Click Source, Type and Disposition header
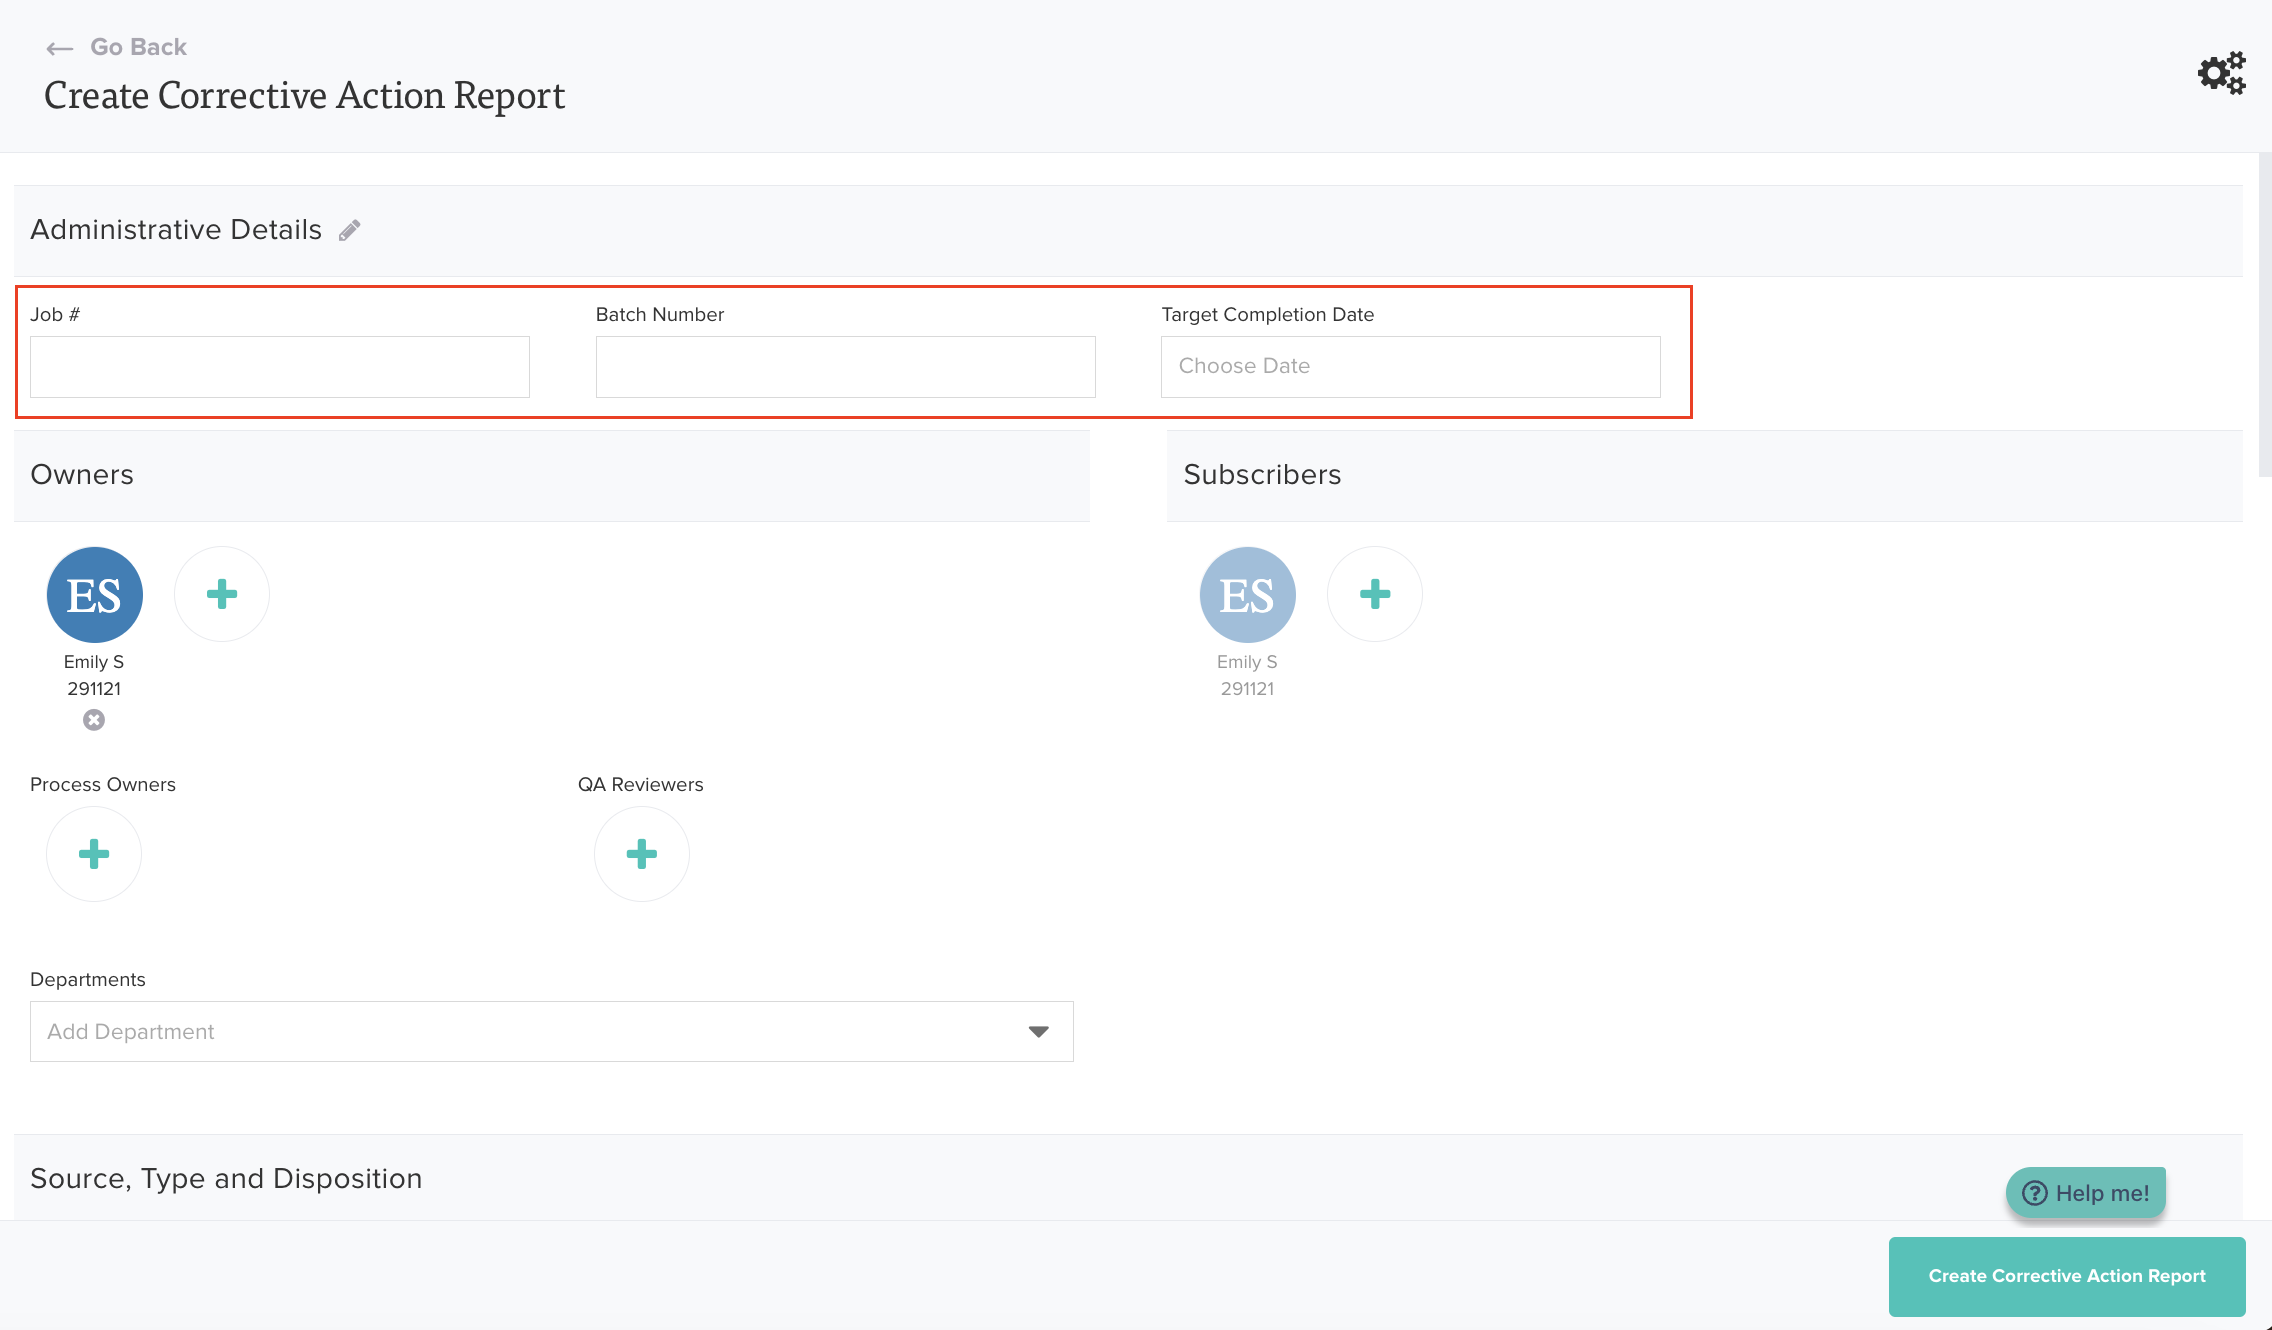 pyautogui.click(x=226, y=1179)
